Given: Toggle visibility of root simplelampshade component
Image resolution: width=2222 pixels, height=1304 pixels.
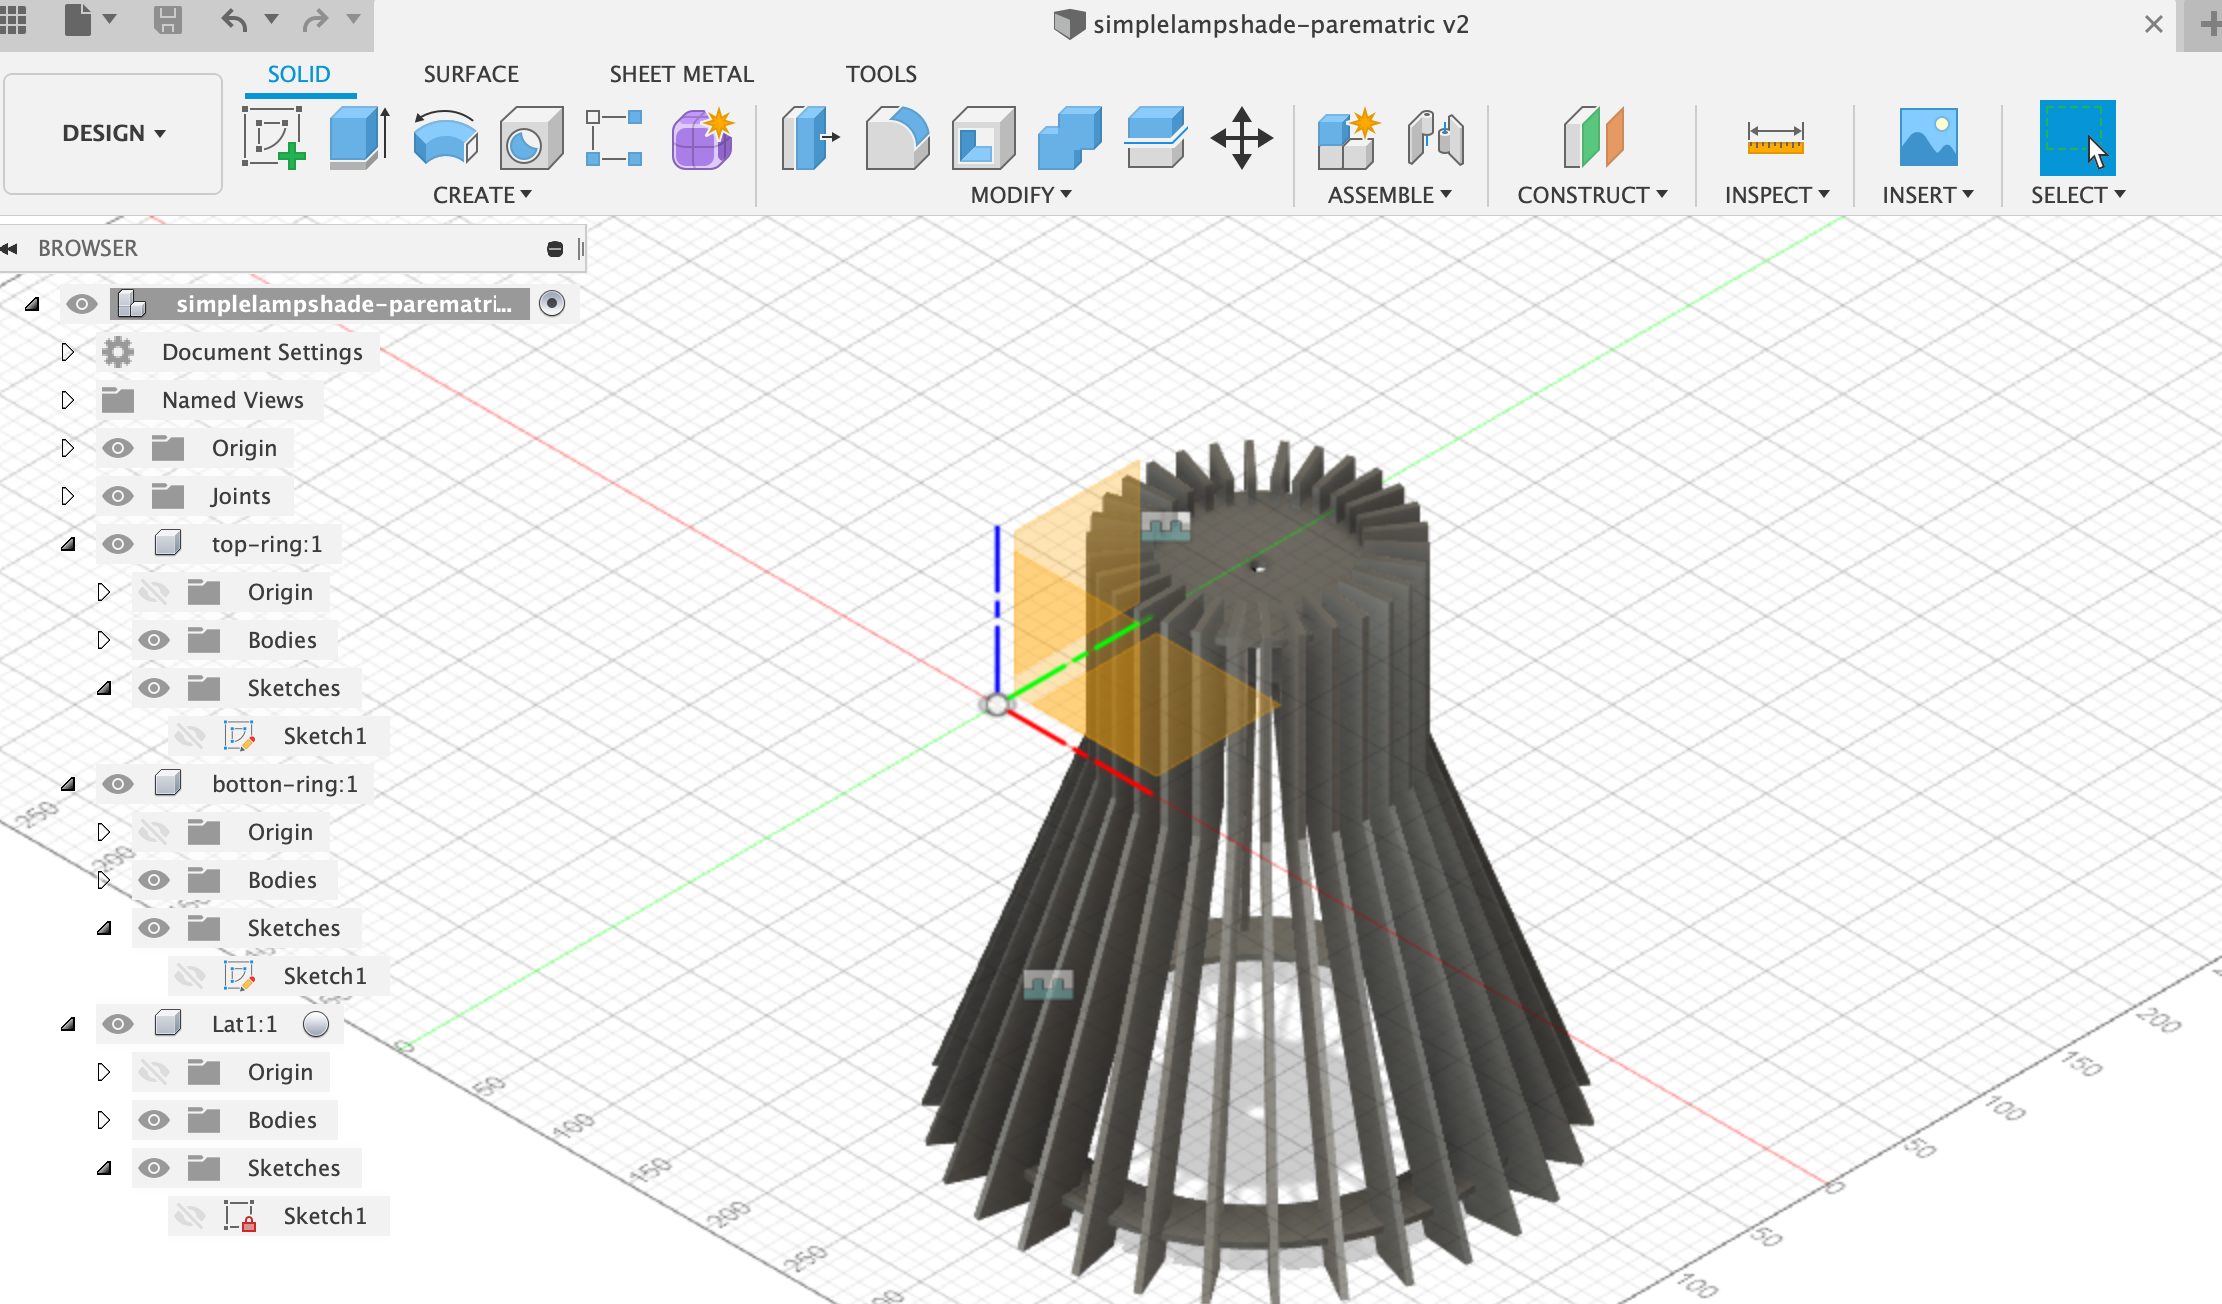Looking at the screenshot, I should pos(82,304).
